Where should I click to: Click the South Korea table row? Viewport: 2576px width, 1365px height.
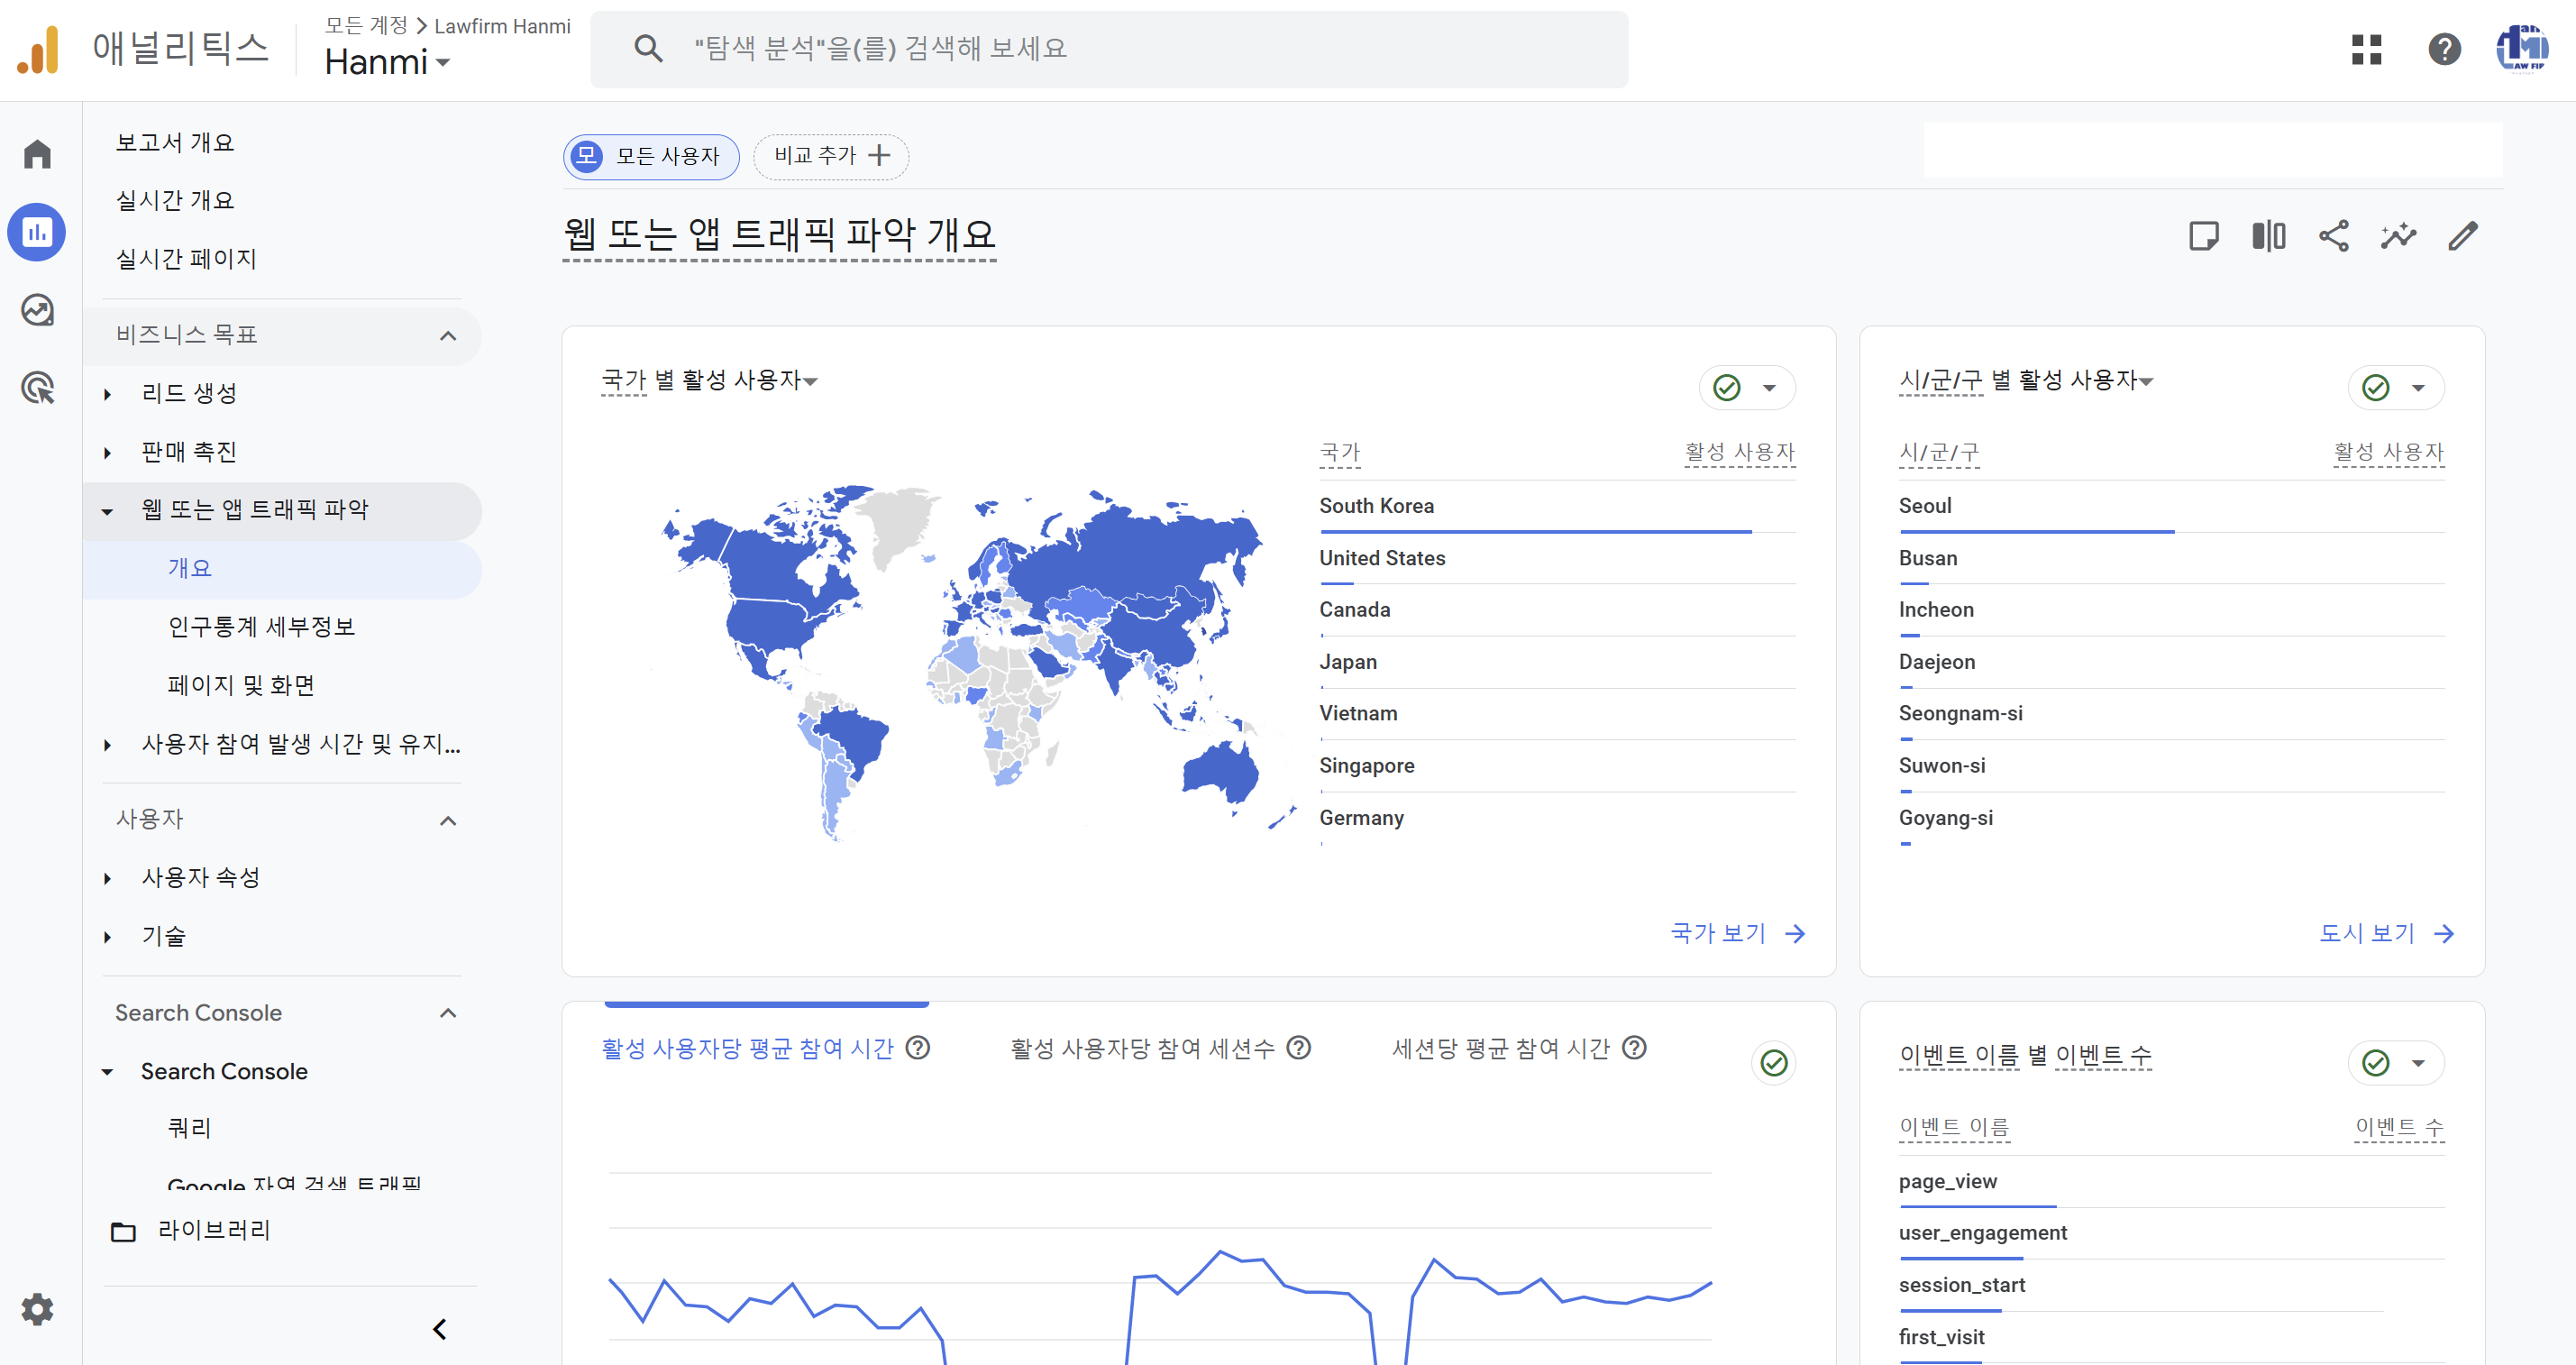(1557, 507)
